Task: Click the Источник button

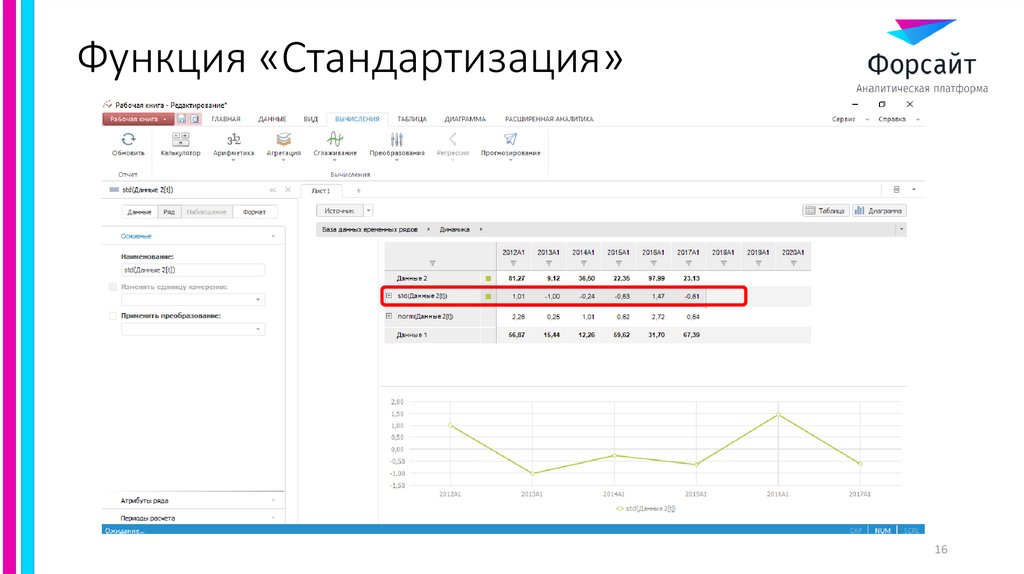Action: pos(340,211)
